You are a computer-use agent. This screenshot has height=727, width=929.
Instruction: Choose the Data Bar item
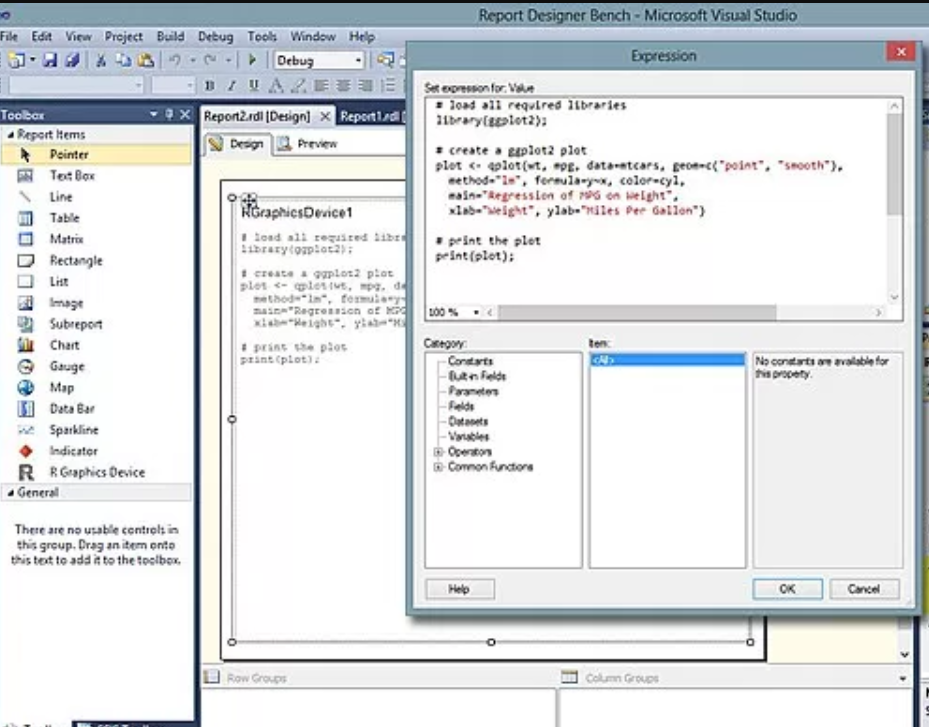click(96, 409)
